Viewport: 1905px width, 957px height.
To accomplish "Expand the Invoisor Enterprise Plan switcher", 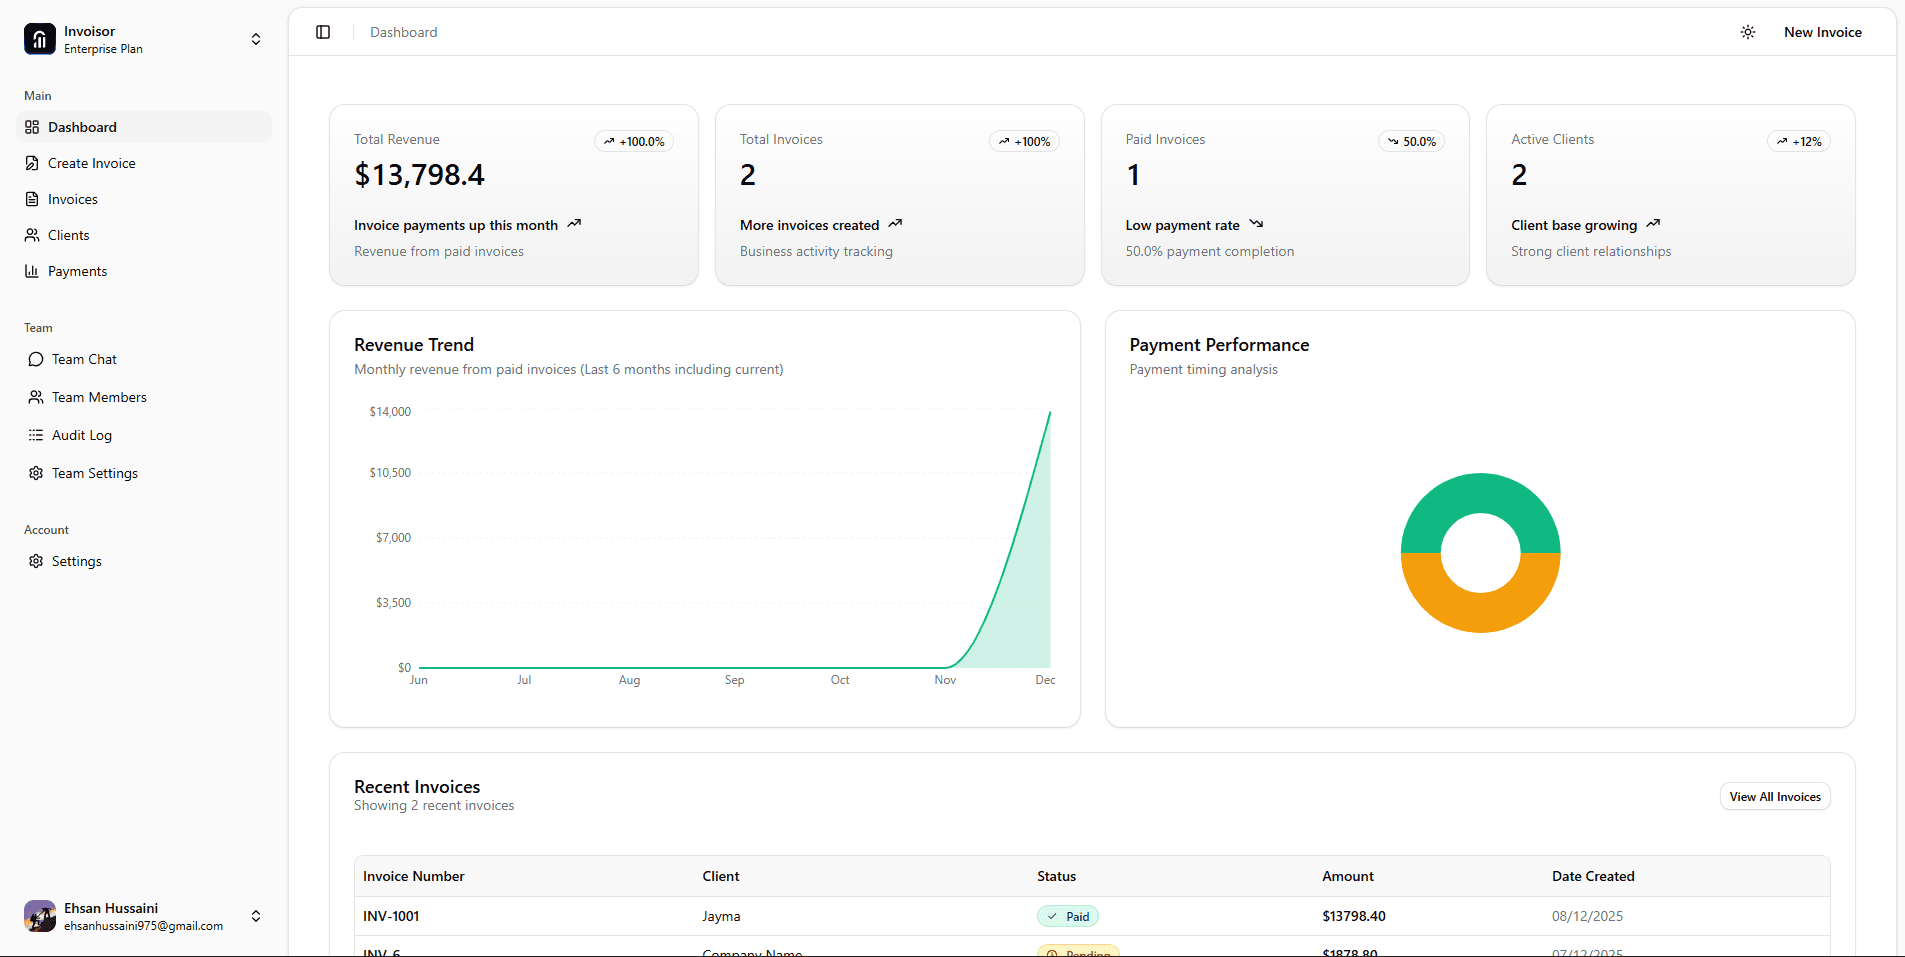I will (x=256, y=39).
